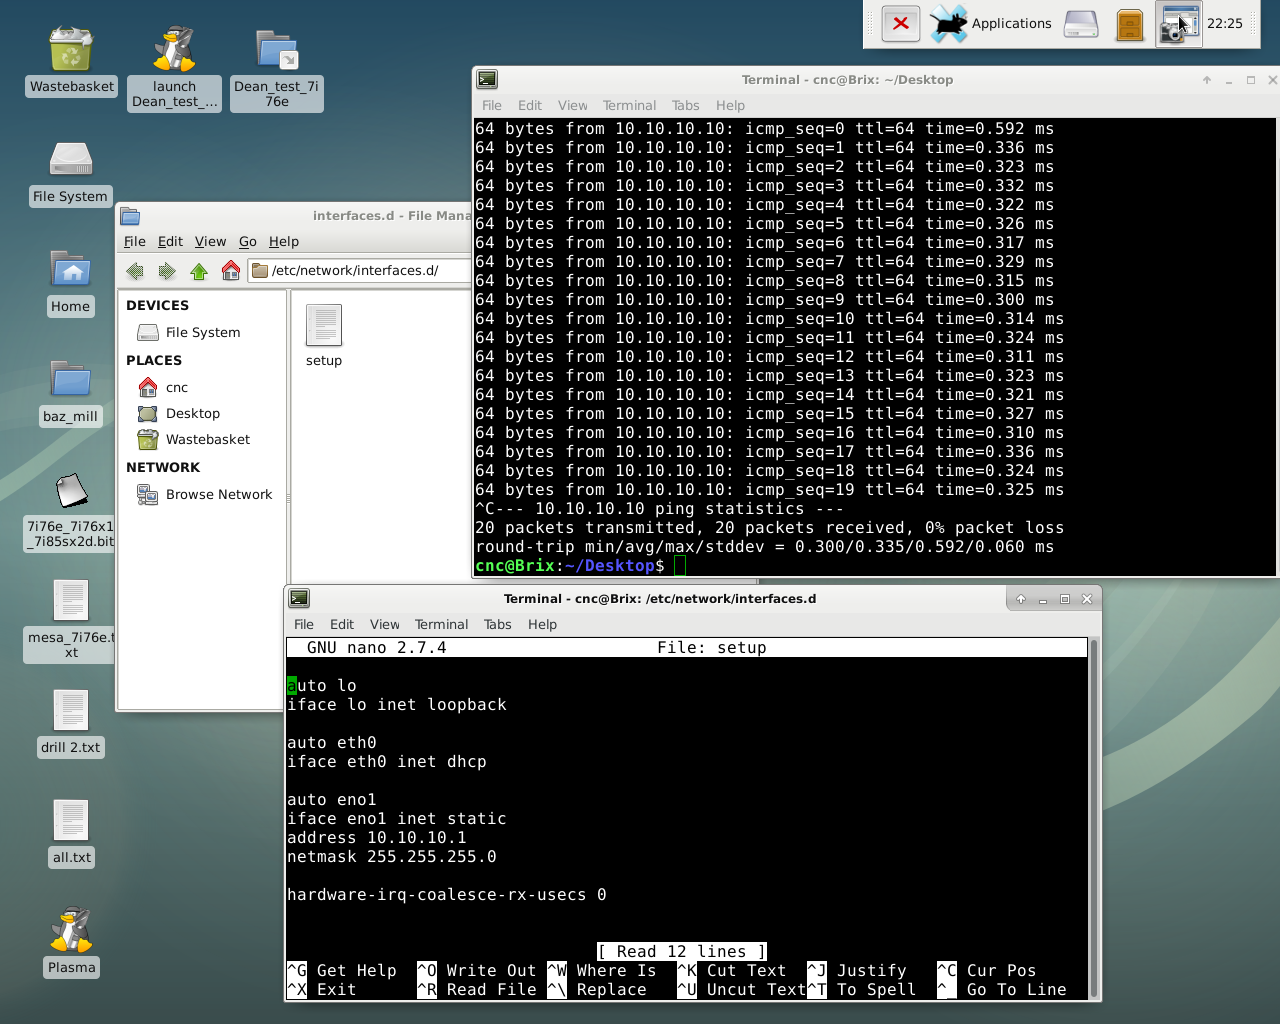1280x1024 pixels.
Task: Click the Forward arrow in file manager
Action: 167,271
